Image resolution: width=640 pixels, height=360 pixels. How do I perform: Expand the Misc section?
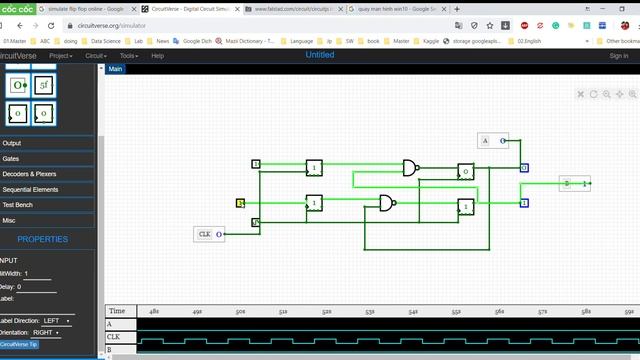pos(47,220)
